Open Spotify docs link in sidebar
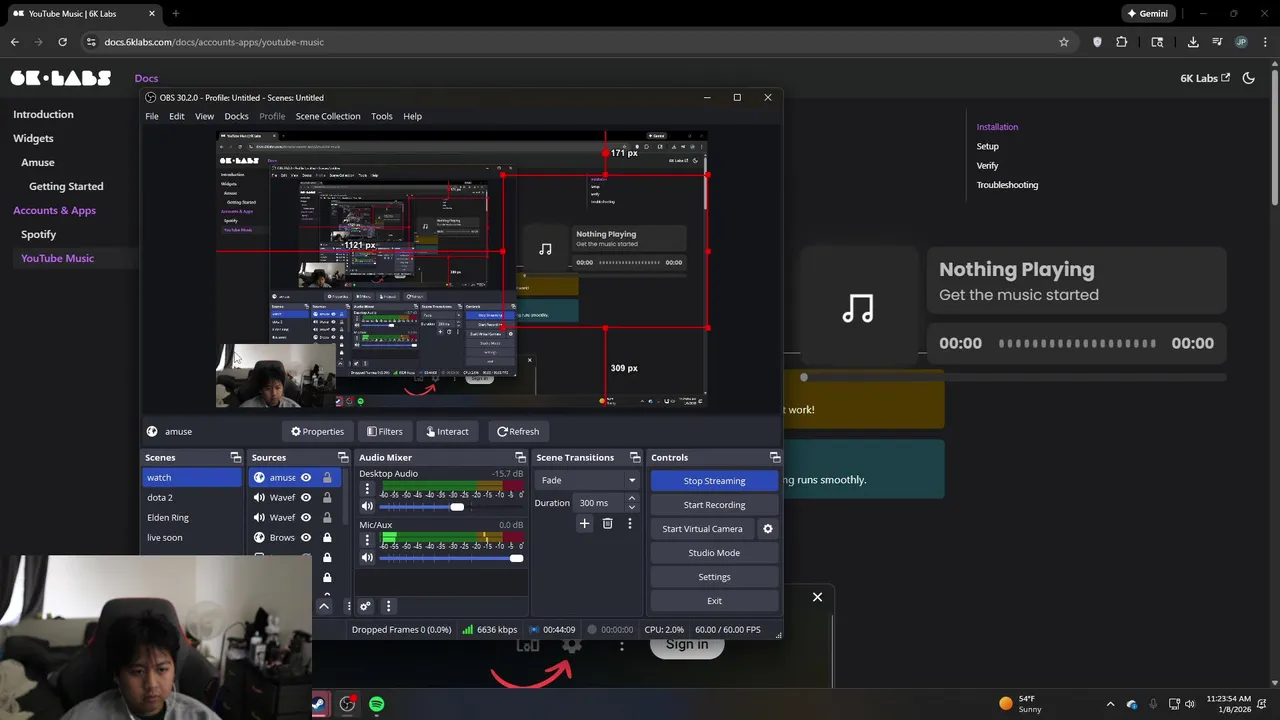The image size is (1280, 720). 39,234
